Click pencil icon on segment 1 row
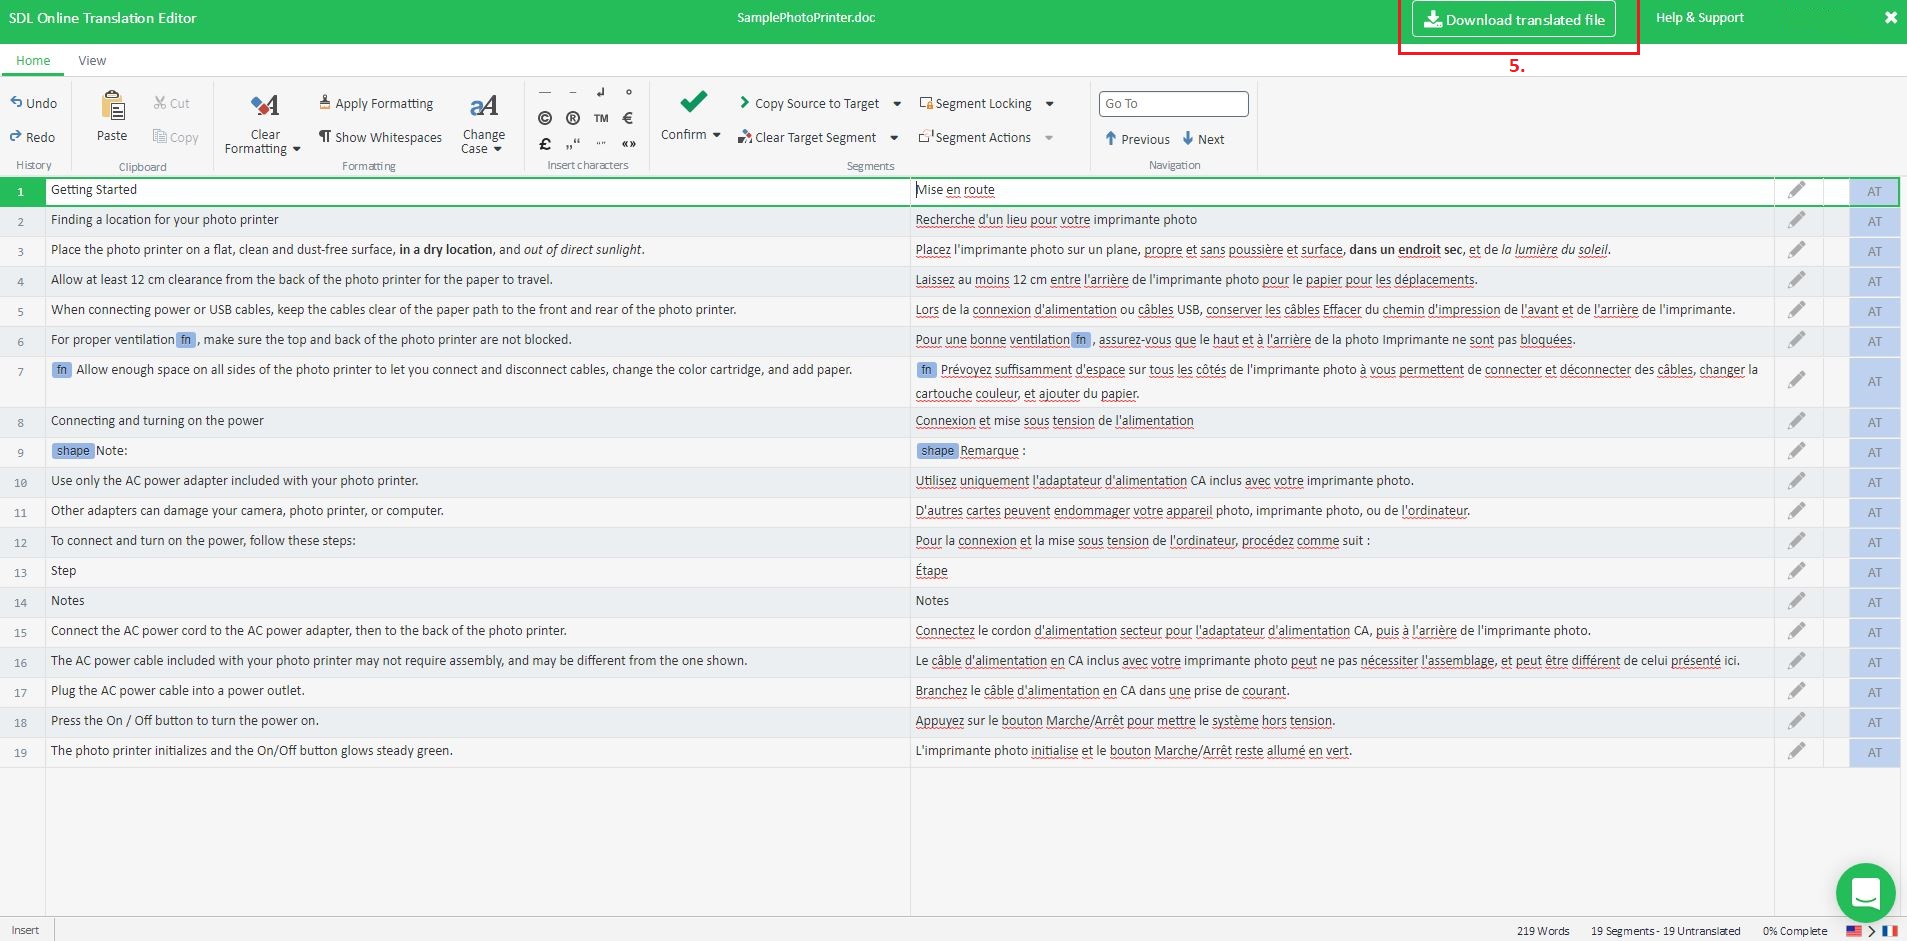The image size is (1907, 941). tap(1797, 190)
